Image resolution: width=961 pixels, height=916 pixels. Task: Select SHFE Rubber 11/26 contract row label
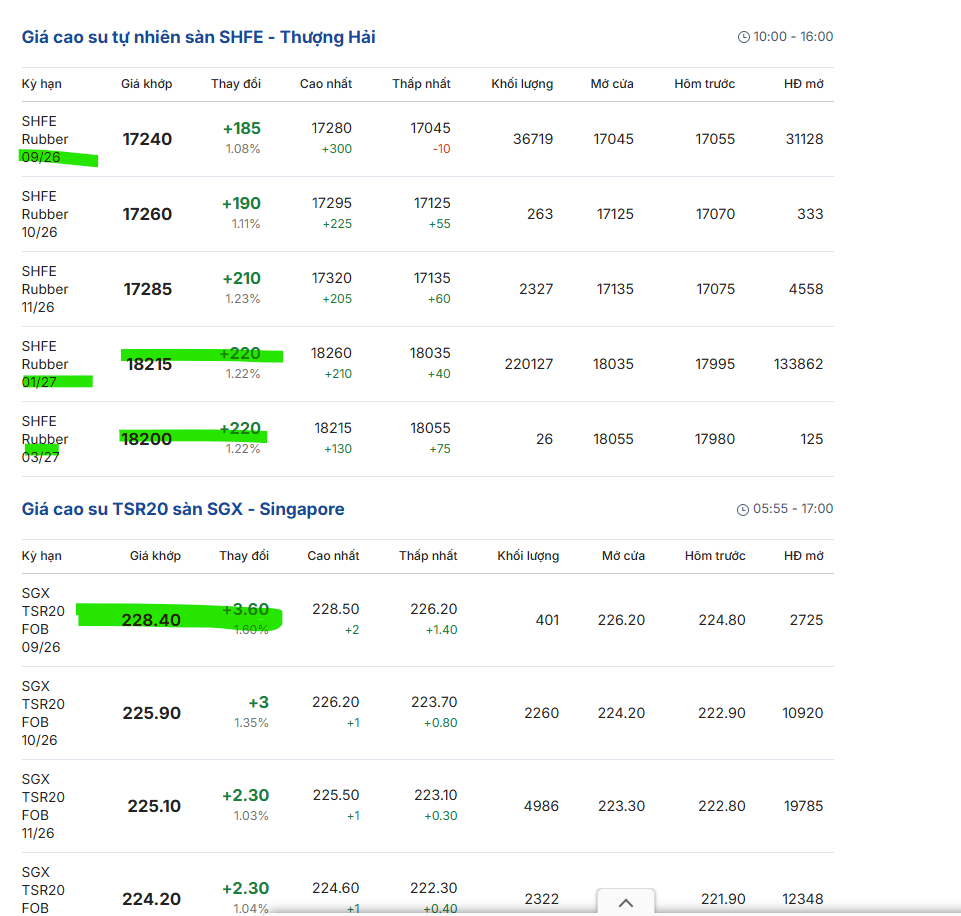point(45,289)
